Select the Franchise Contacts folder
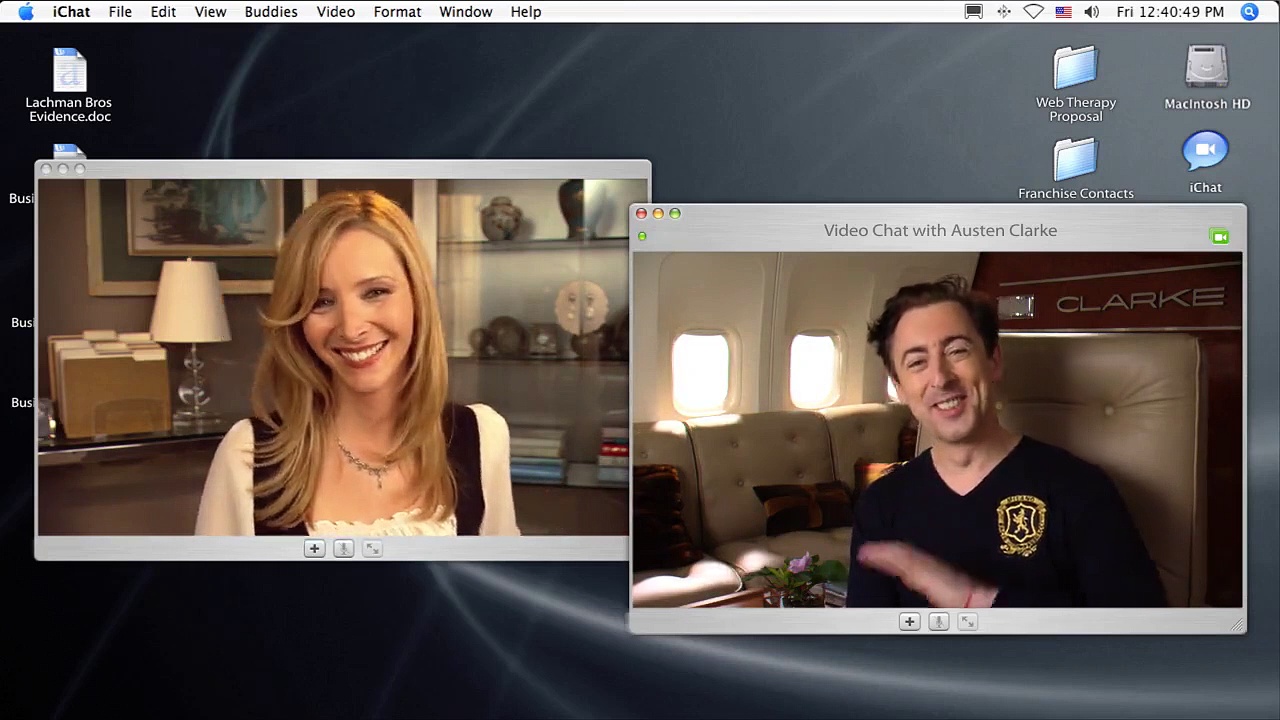The image size is (1280, 720). pyautogui.click(x=1075, y=161)
